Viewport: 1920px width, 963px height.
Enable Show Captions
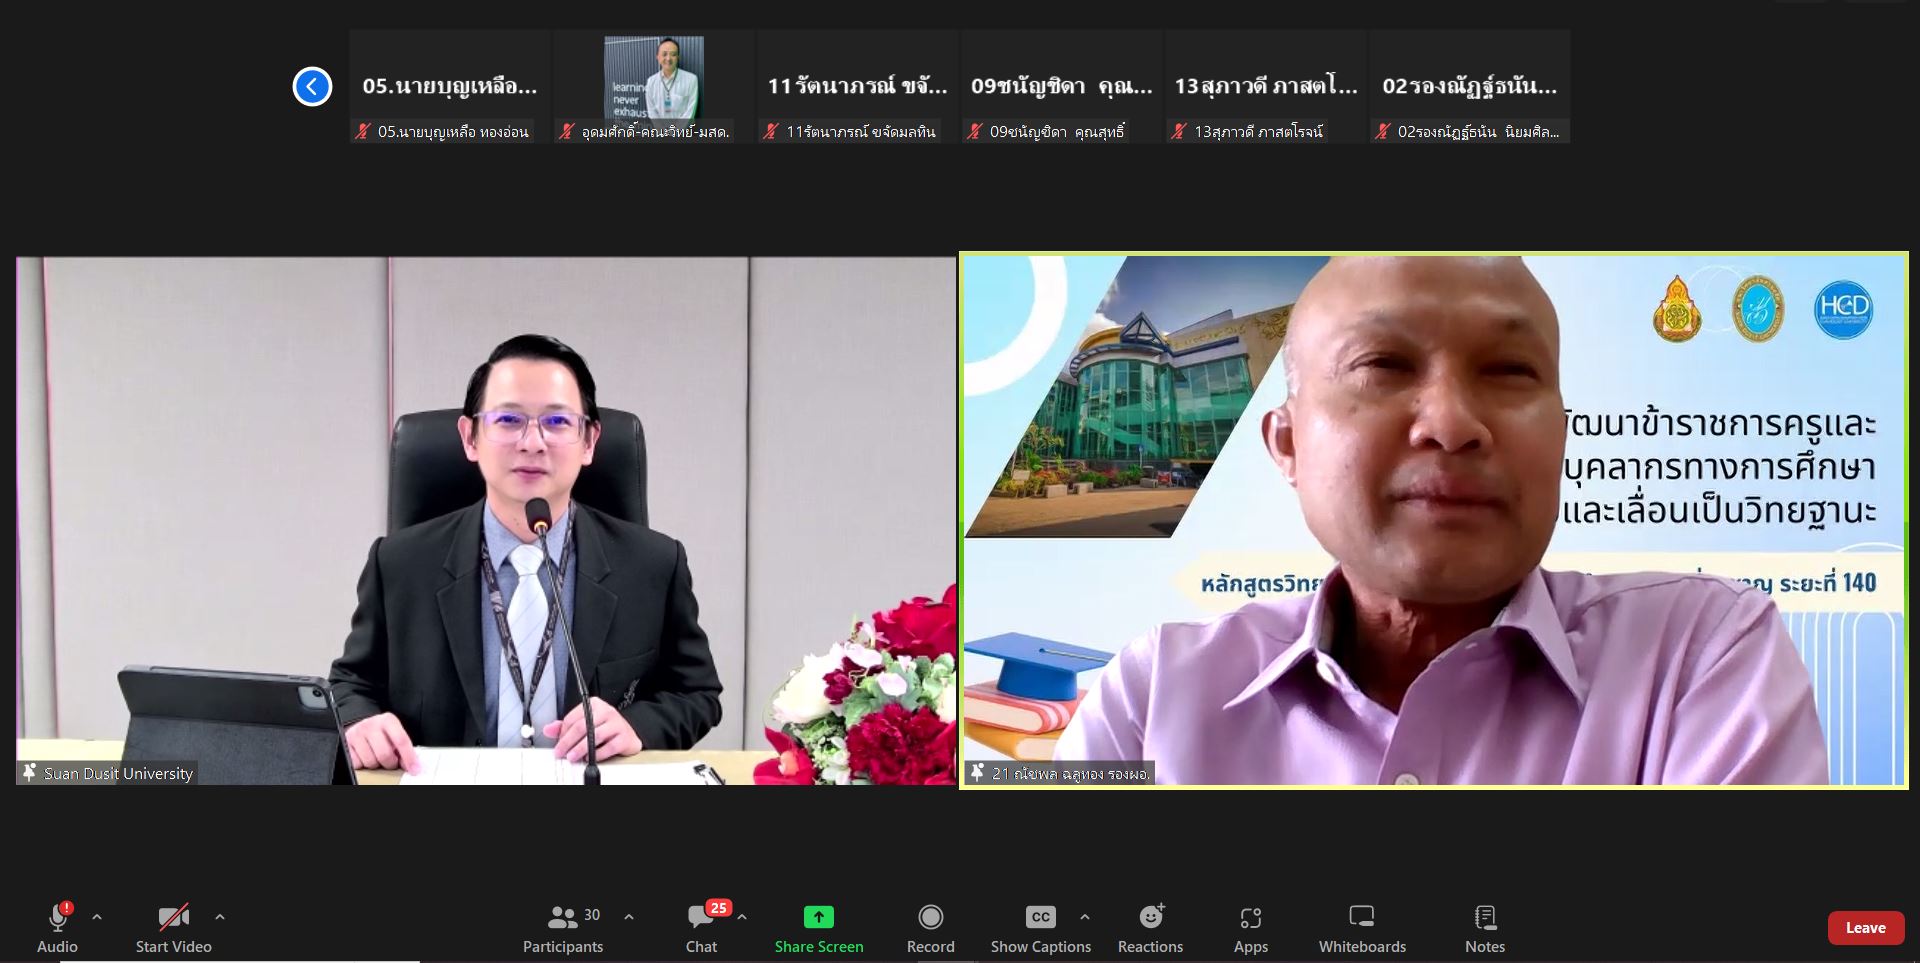[x=1041, y=929]
